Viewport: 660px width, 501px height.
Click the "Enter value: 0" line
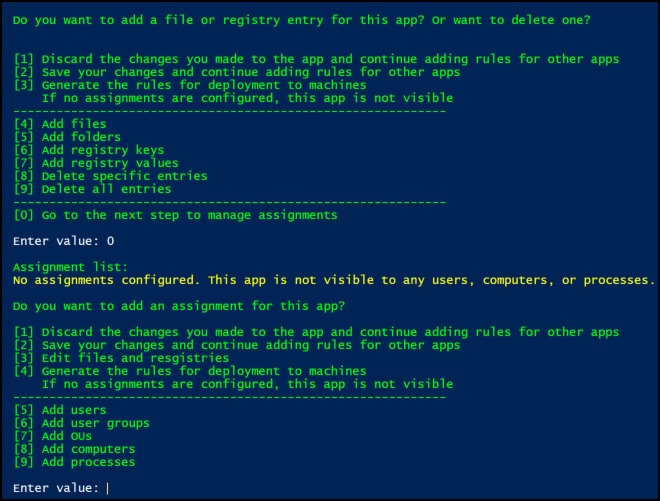click(63, 241)
